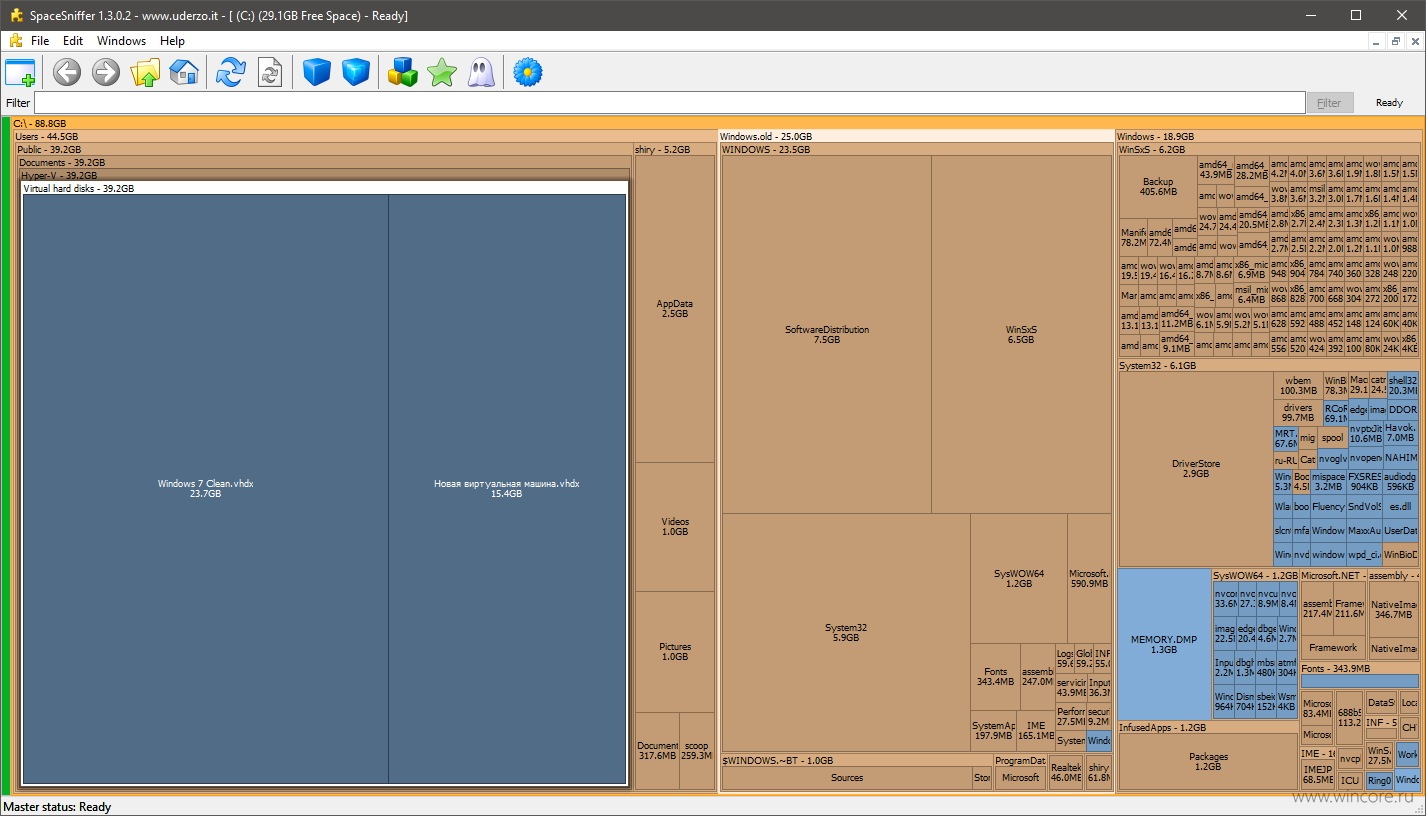Select the drivers 99.7MB block
Screen dimensions: 1426x816
tap(1298, 413)
